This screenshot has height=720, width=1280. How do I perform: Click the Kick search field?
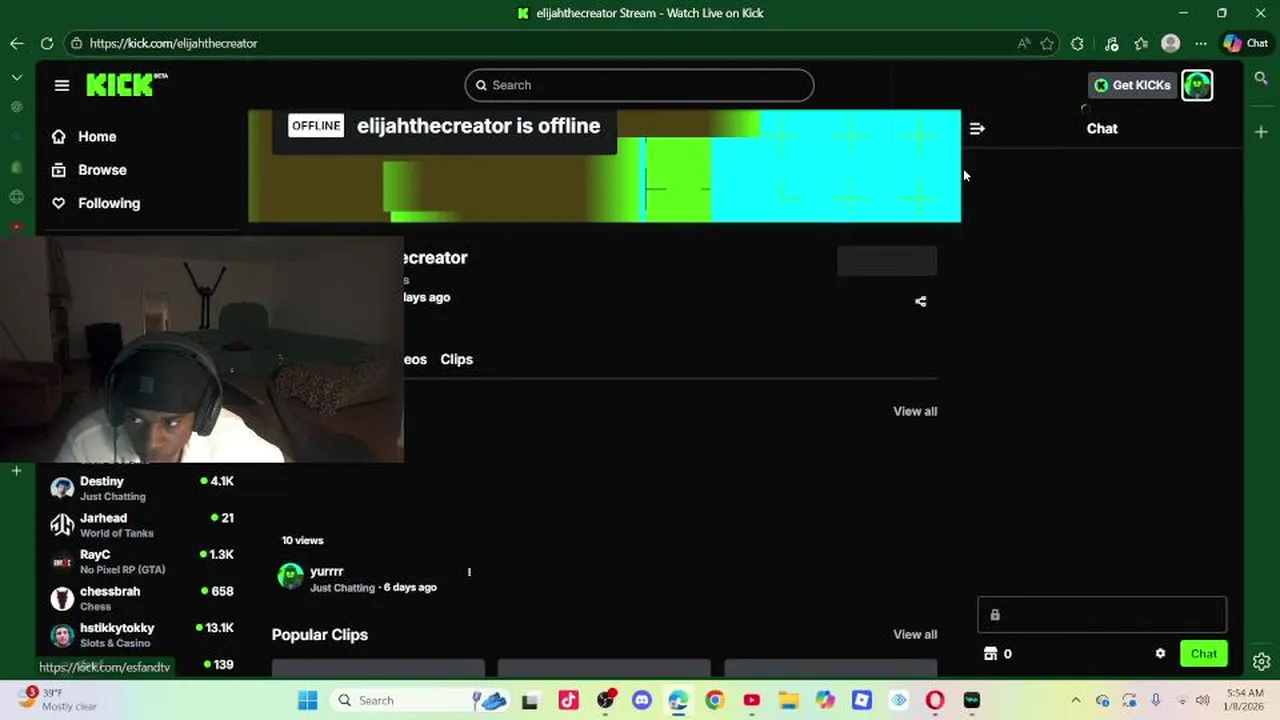pos(639,85)
